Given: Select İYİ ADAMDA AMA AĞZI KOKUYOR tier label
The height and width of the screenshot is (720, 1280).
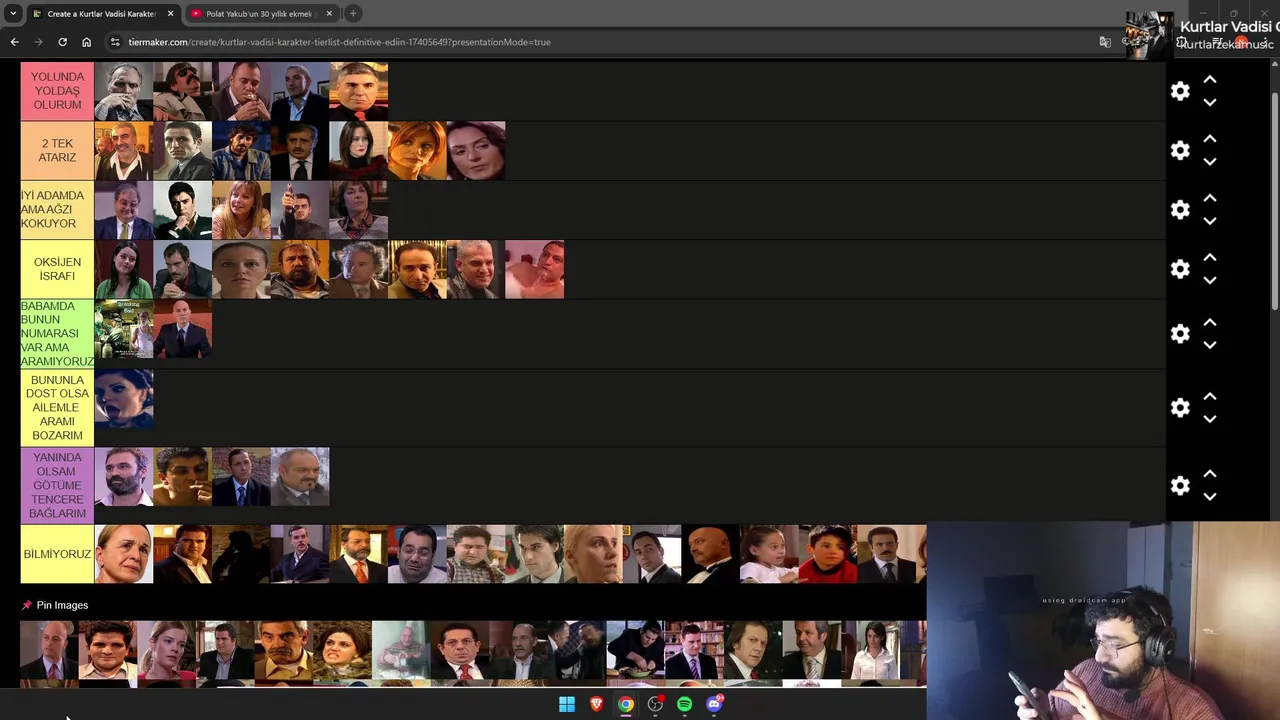Looking at the screenshot, I should 57,209.
